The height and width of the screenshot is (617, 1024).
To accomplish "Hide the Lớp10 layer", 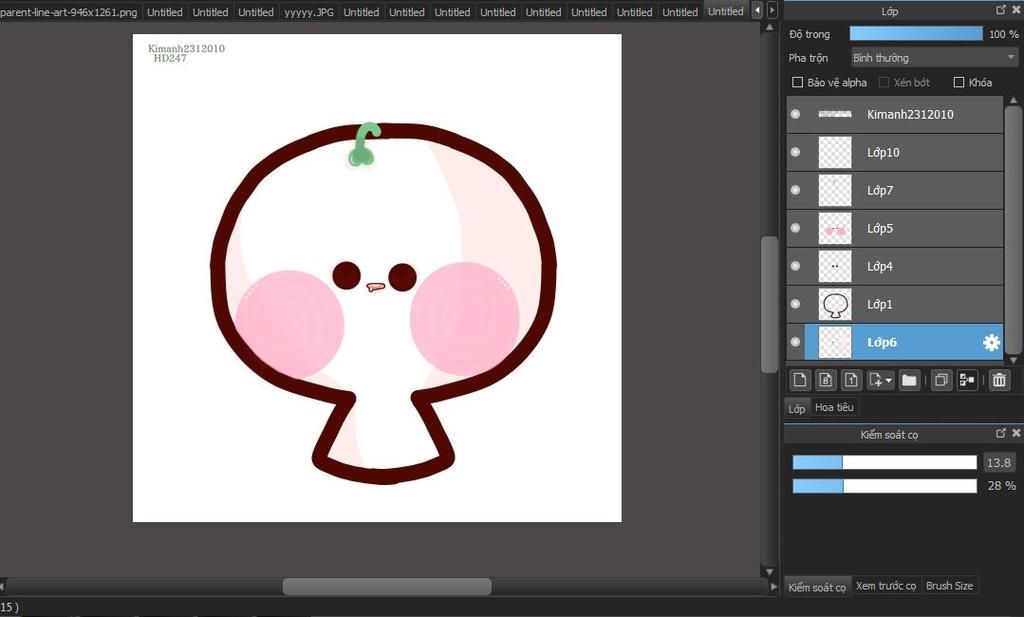I will coord(795,152).
